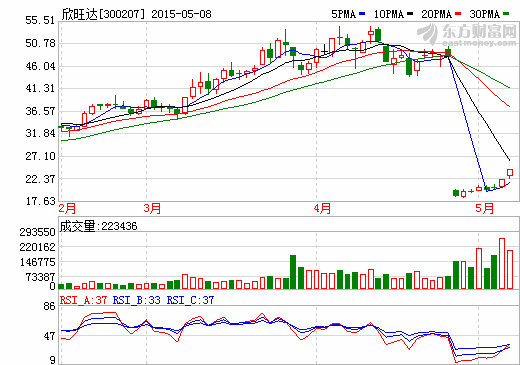Image resolution: width=520 pixels, height=365 pixels.
Task: Click the tall green volume bar in late March
Action: pyautogui.click(x=293, y=272)
